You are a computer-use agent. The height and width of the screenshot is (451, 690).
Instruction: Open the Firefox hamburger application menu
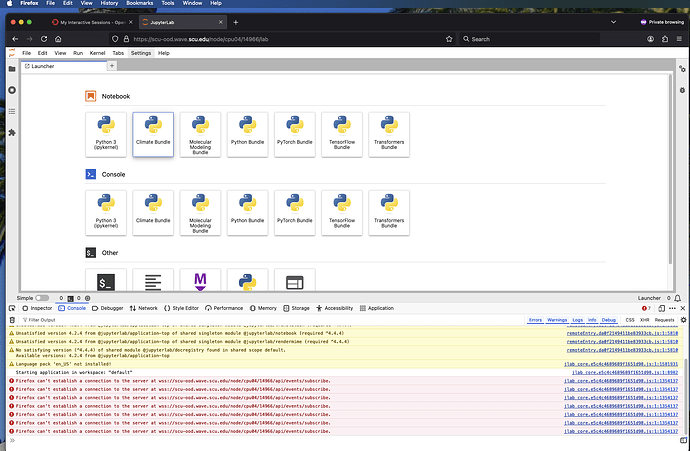(679, 39)
